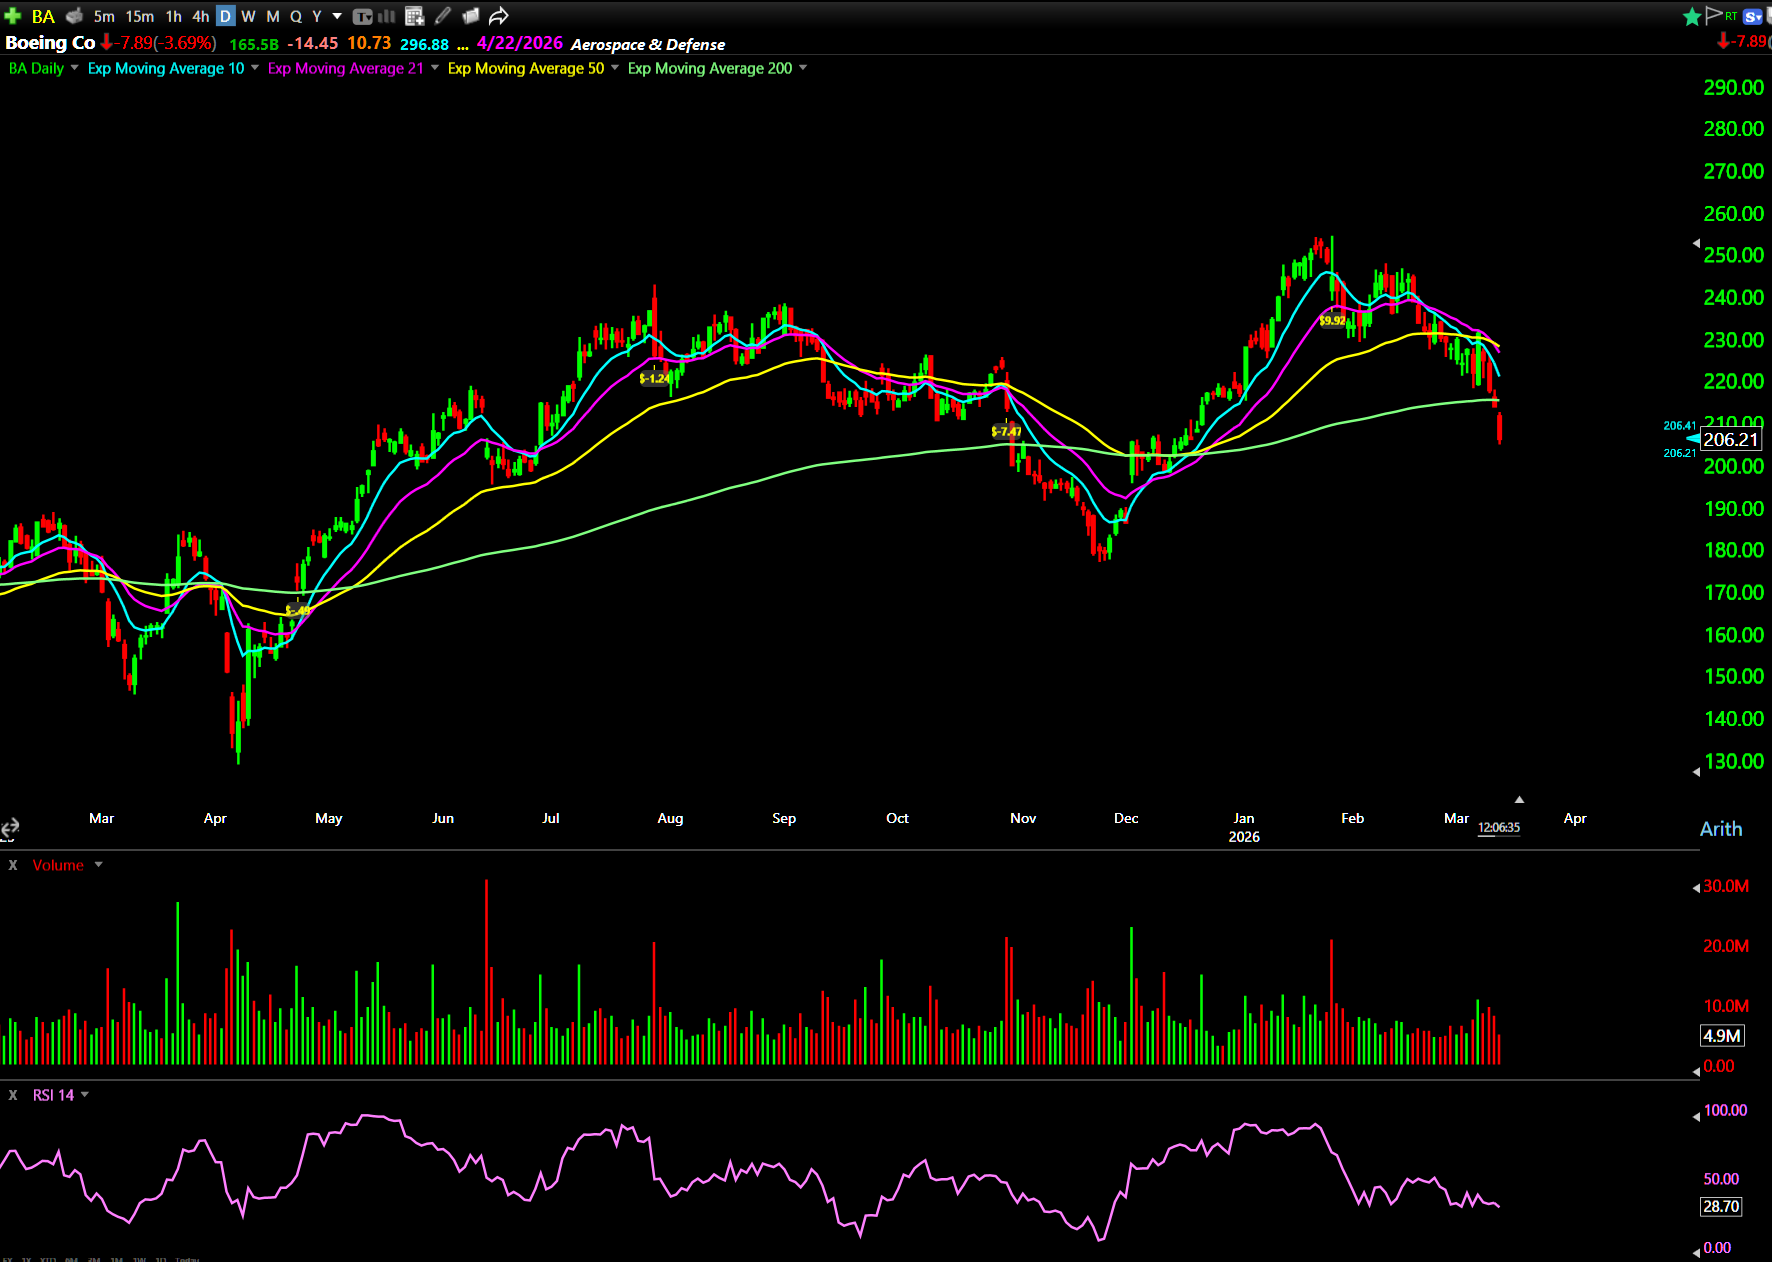Click the blue S dropdown button

[1752, 16]
